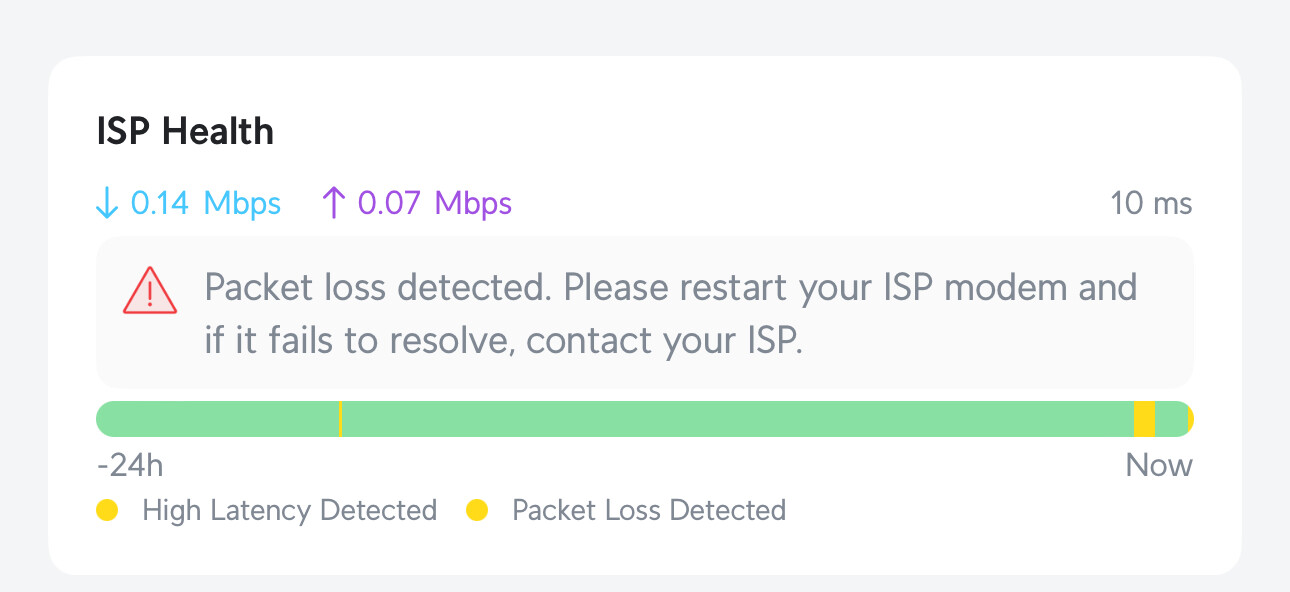Click the ISP Health heading

coord(185,131)
